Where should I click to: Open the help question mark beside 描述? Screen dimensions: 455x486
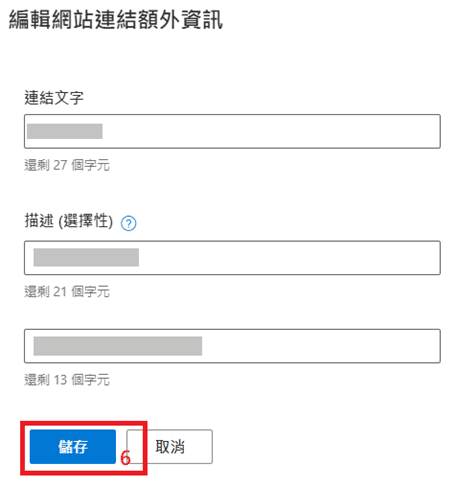click(x=128, y=223)
